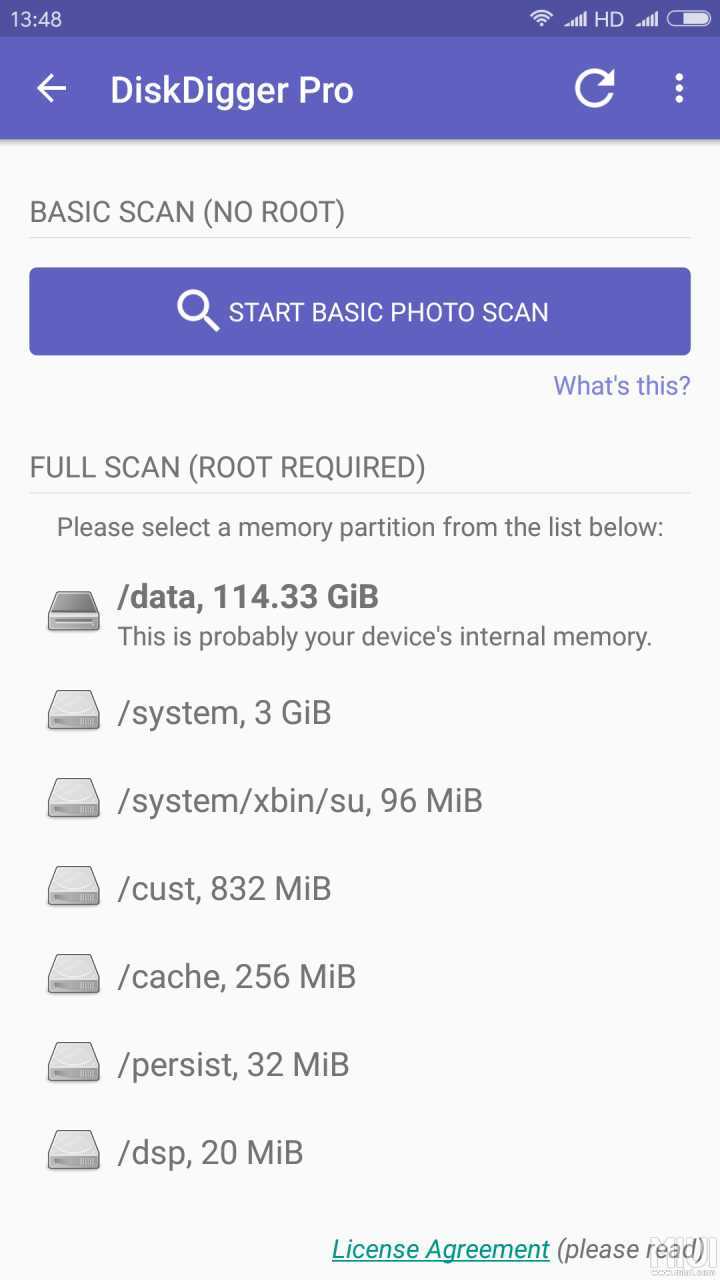The image size is (720, 1280).
Task: Select /data, 114.33 GiB partition
Action: coord(360,614)
